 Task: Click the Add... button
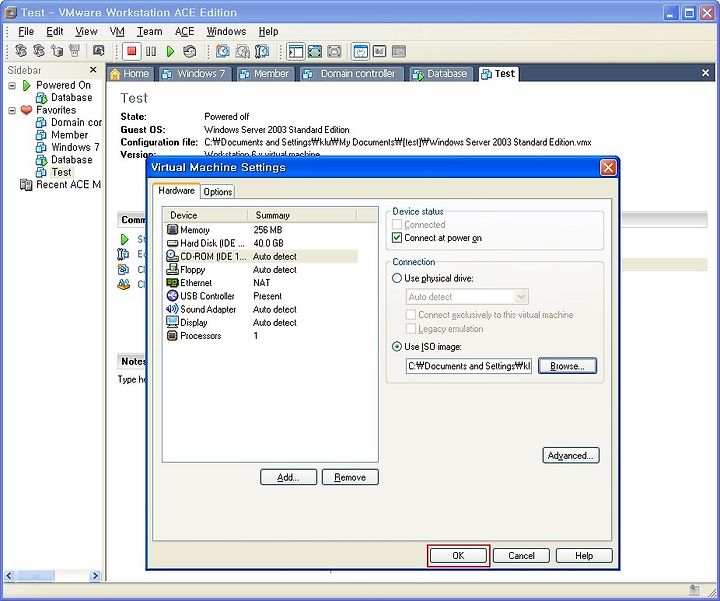288,477
